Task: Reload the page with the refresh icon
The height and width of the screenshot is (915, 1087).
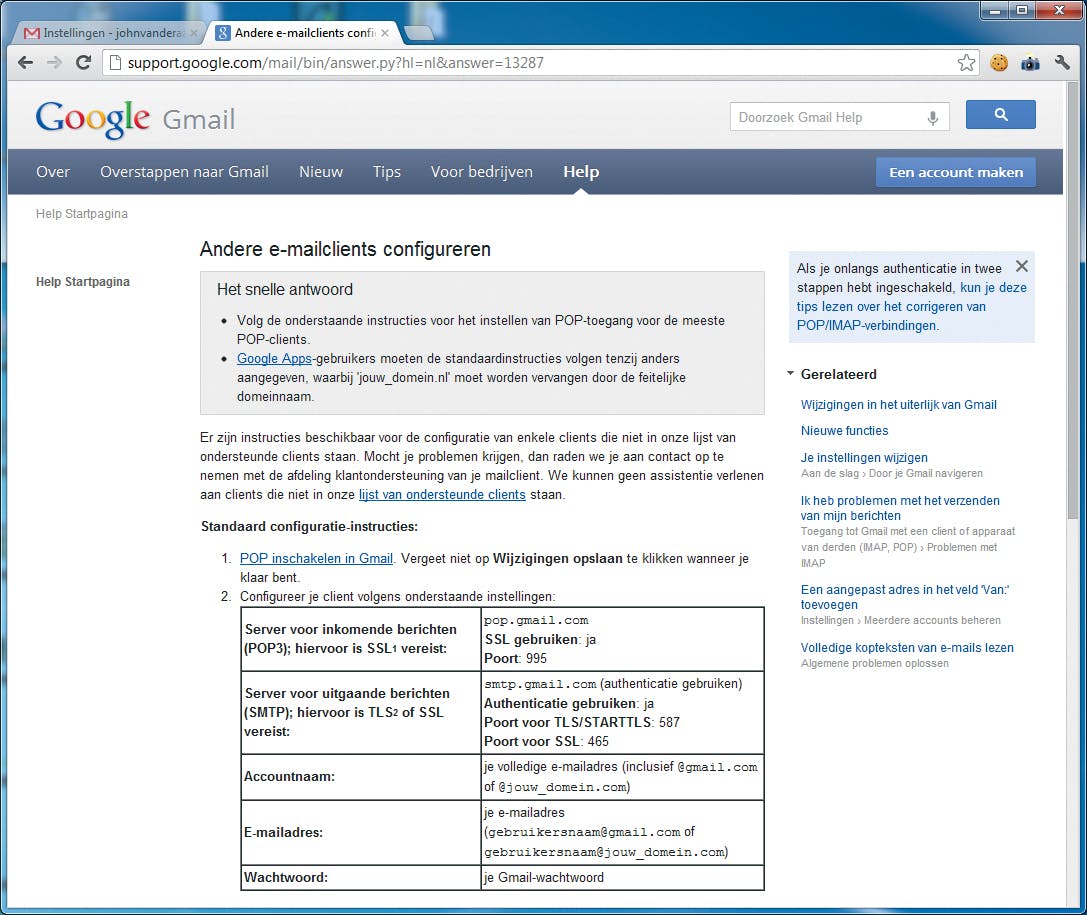Action: [83, 62]
